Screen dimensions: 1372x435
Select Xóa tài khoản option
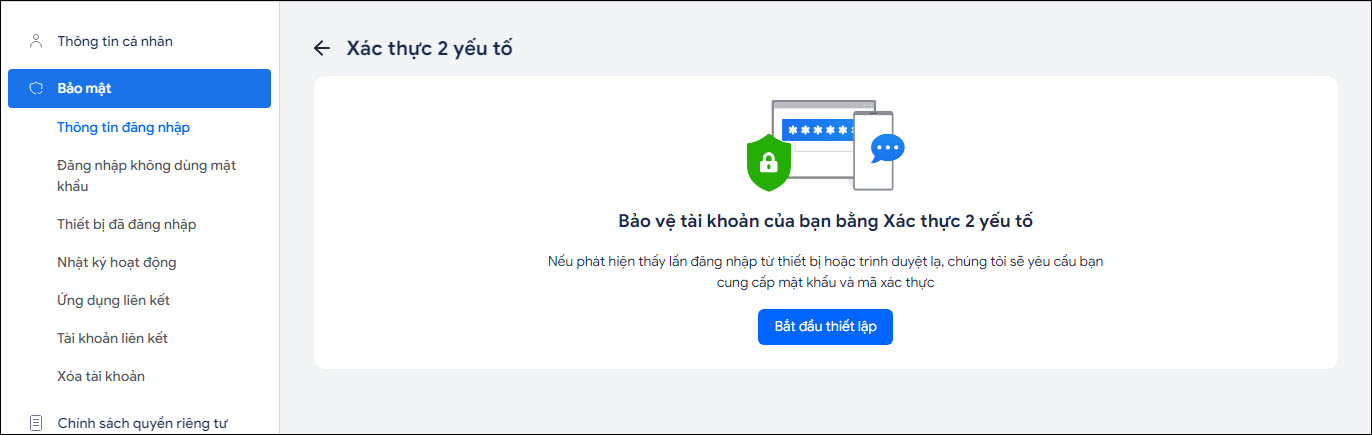[x=102, y=376]
